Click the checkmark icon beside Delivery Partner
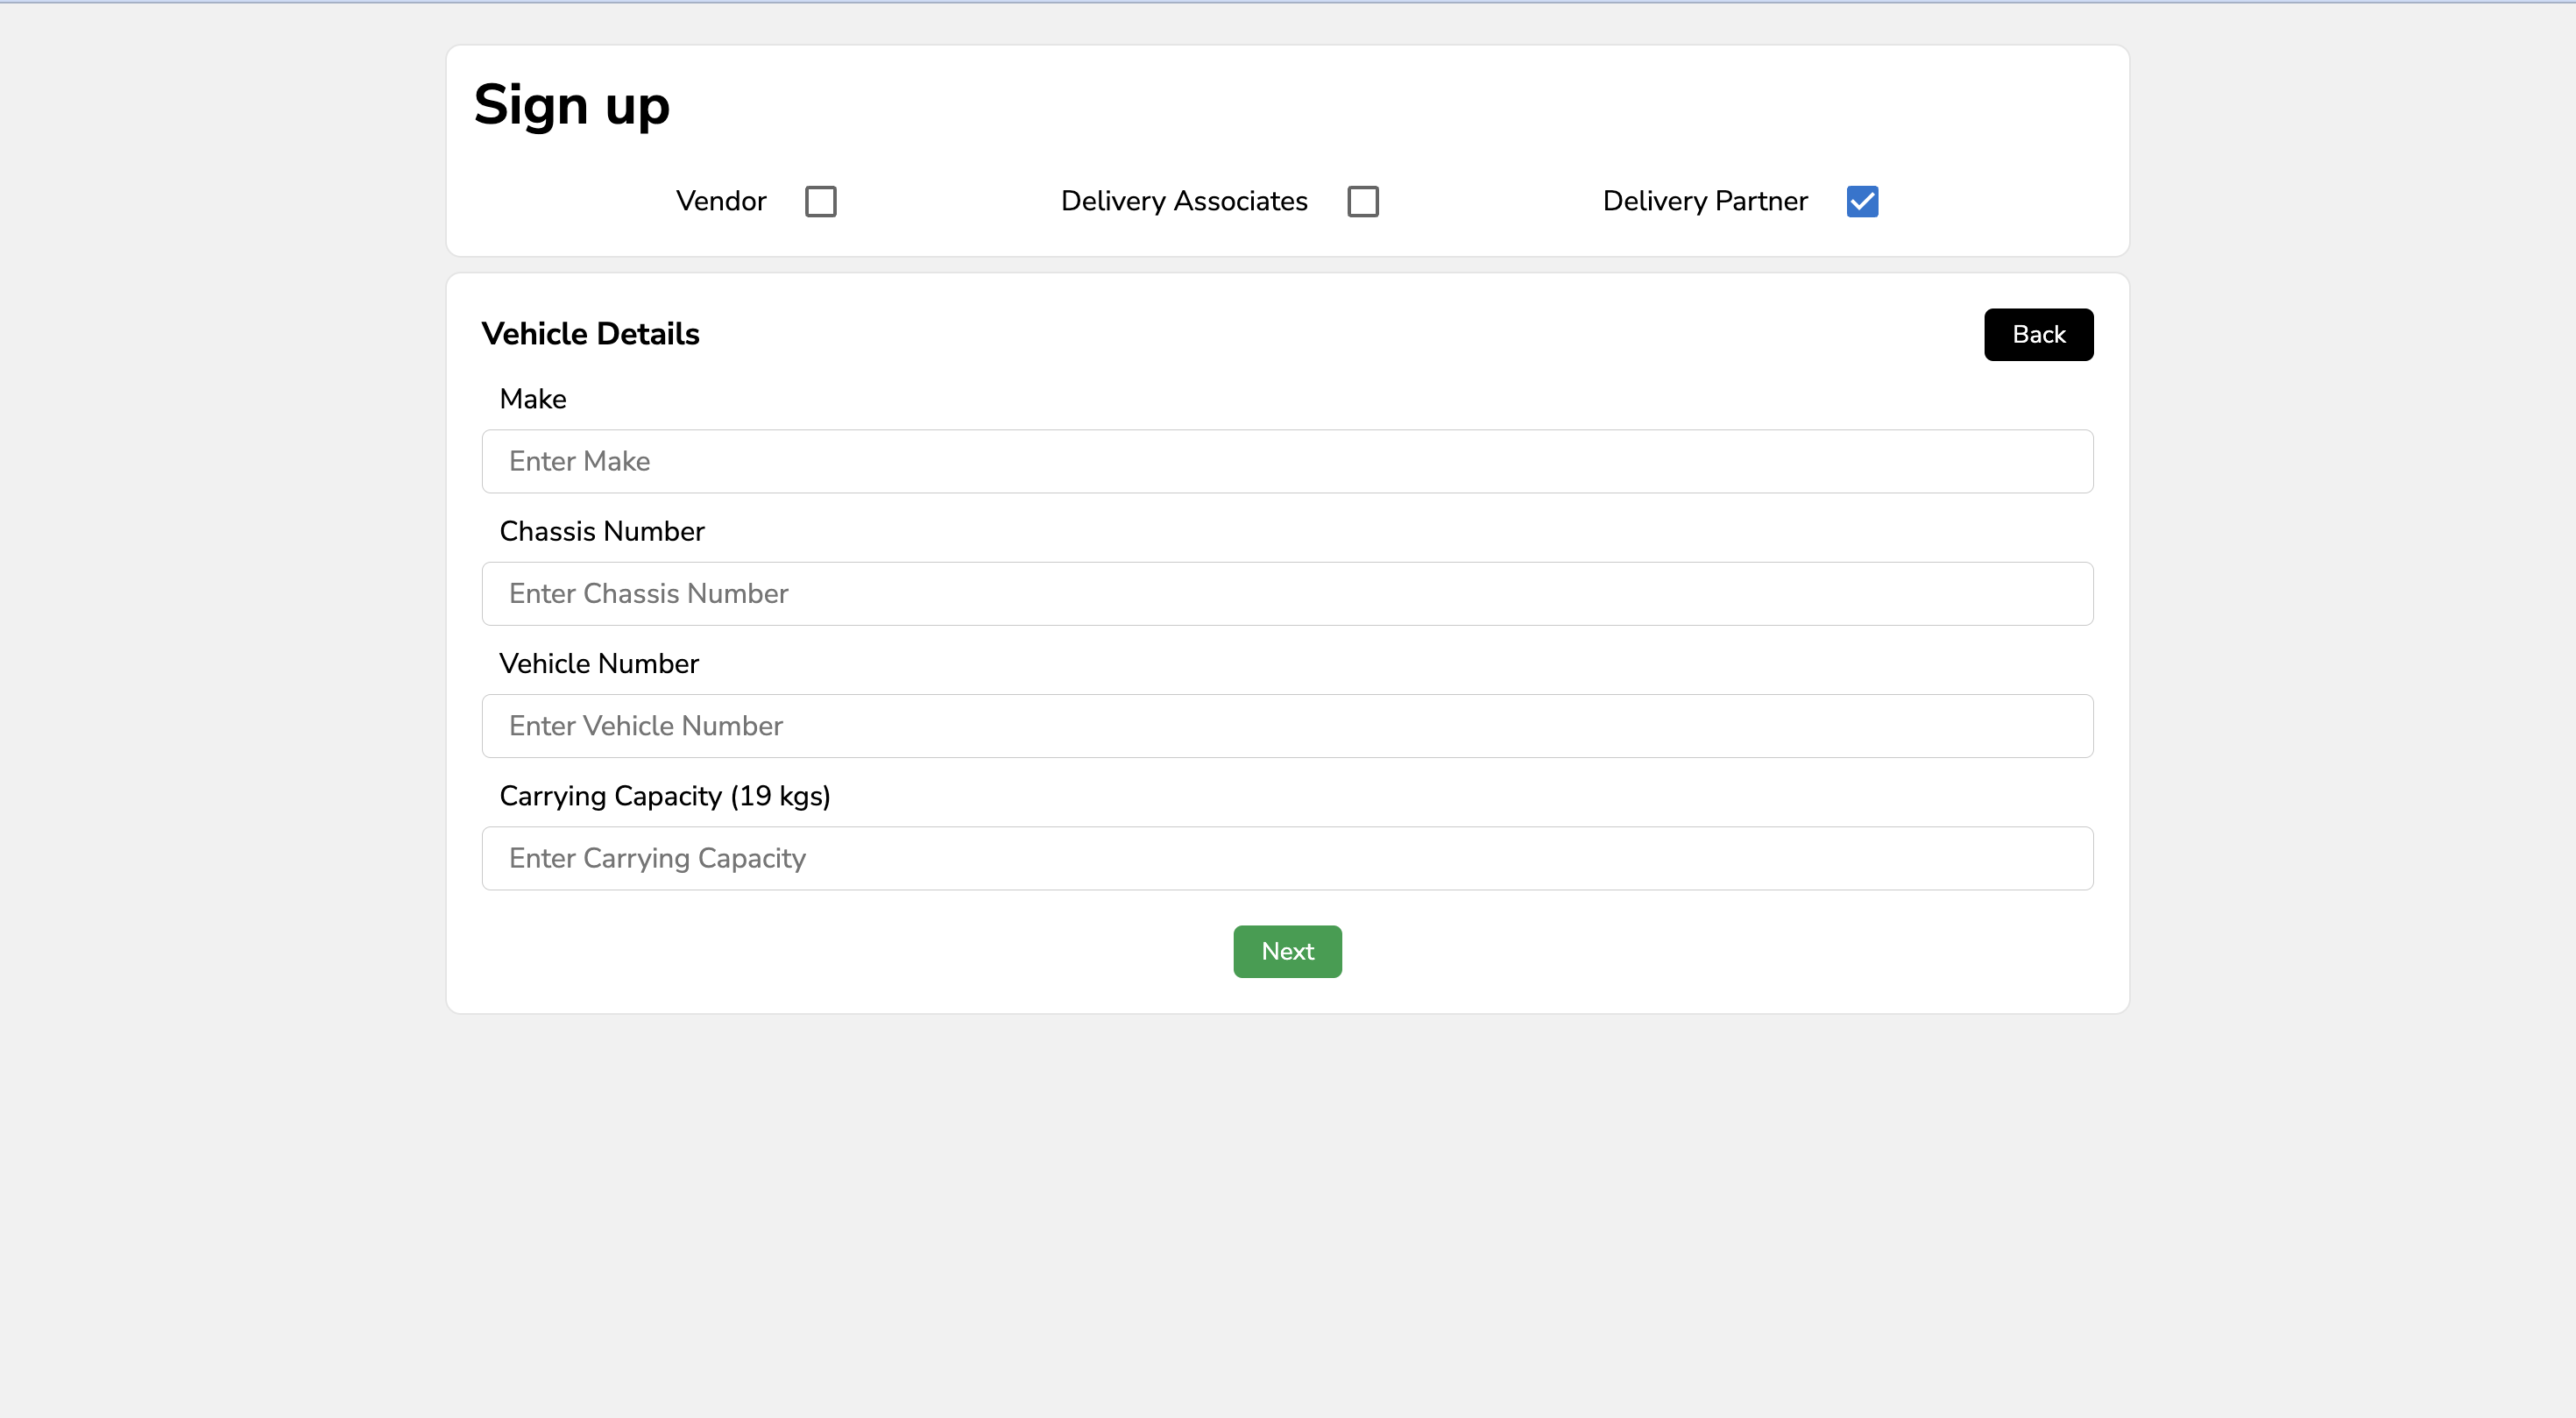 click(1862, 201)
